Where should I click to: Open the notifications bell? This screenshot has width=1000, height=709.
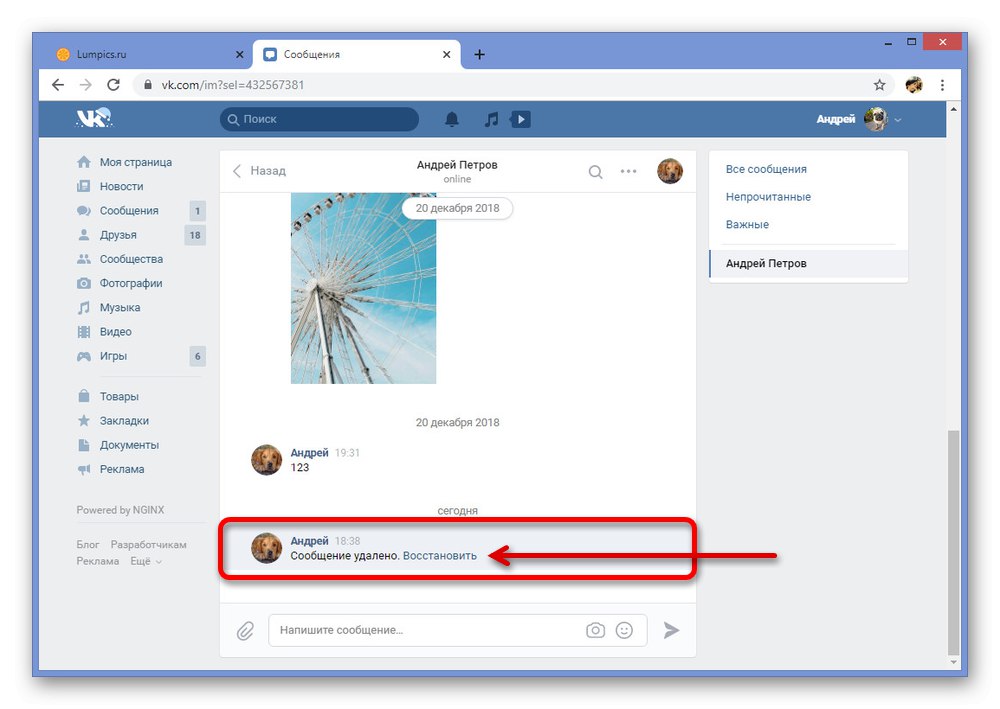point(452,119)
